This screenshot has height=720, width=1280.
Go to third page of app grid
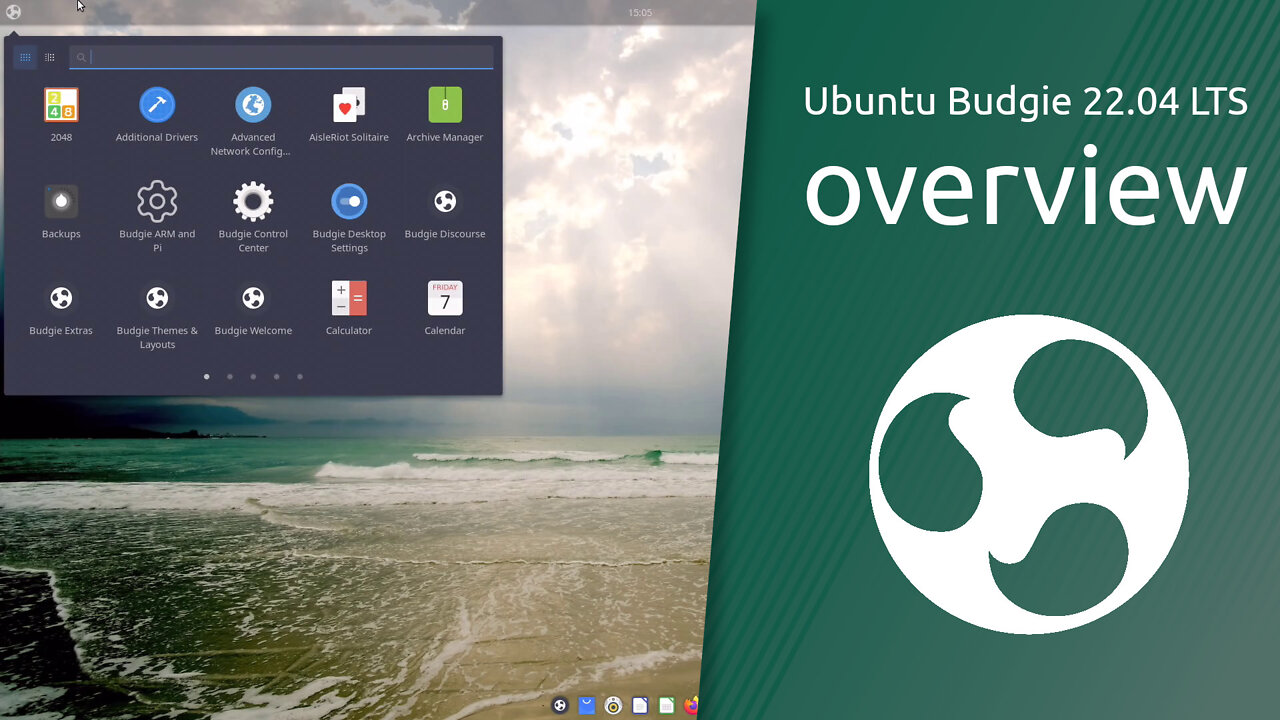(x=253, y=377)
